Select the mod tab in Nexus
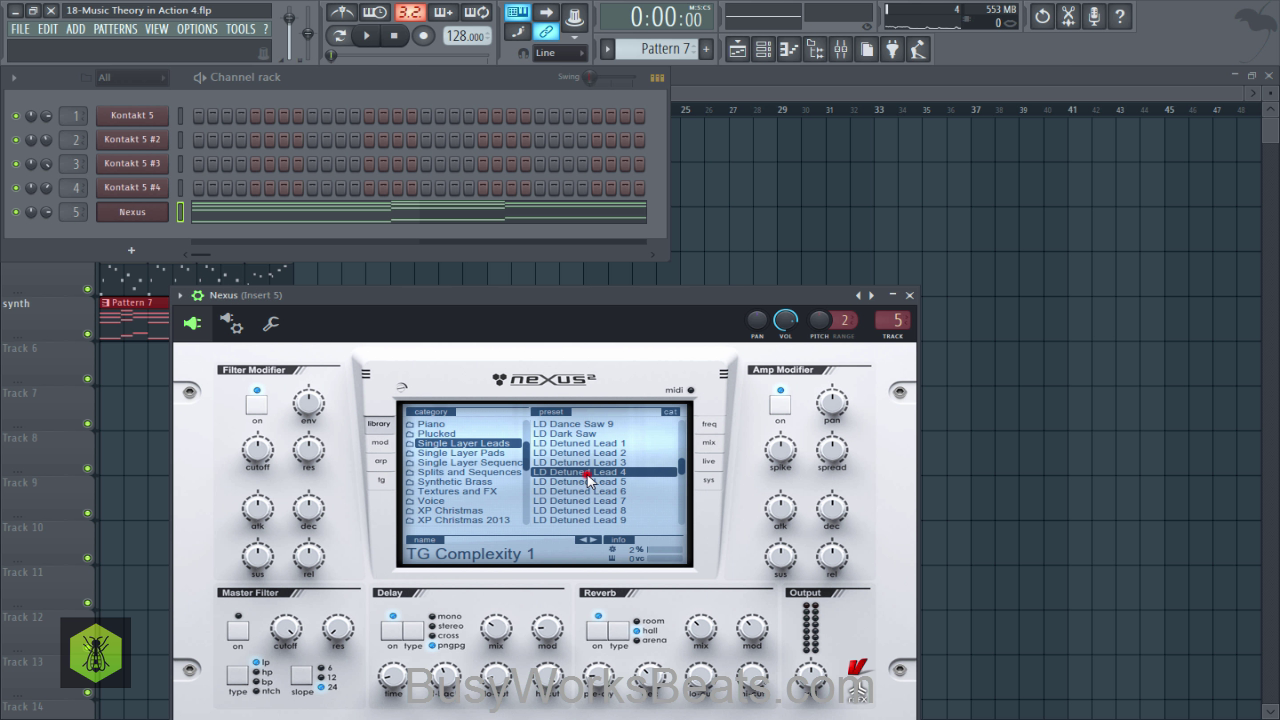Viewport: 1280px width, 720px height. [x=380, y=443]
